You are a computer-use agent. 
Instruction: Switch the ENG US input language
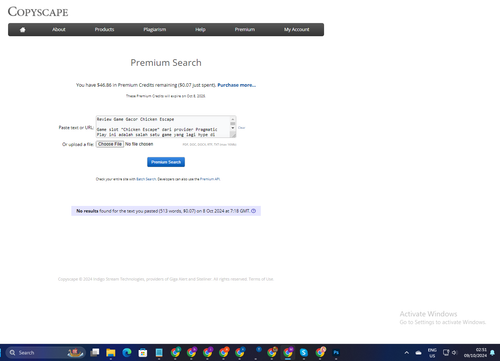(432, 353)
